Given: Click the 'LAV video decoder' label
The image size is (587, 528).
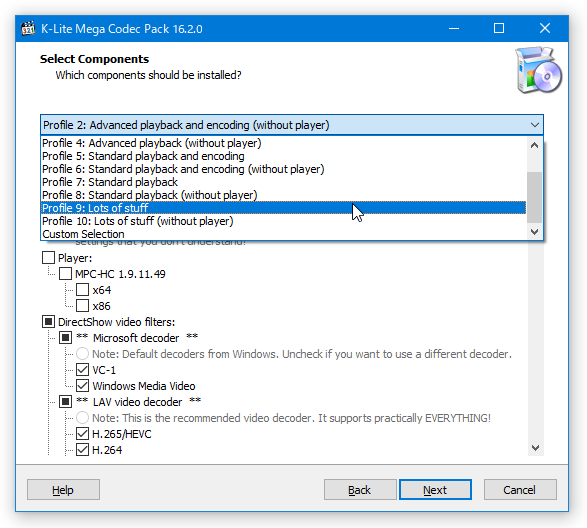Looking at the screenshot, I should [x=137, y=402].
